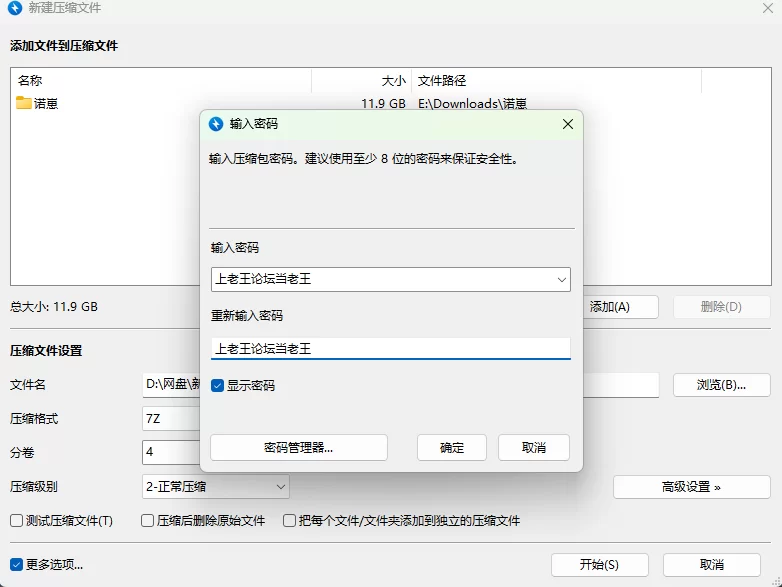Screen dimensions: 782x587
Task: Close the 输入密码 dialog
Action: 568,124
